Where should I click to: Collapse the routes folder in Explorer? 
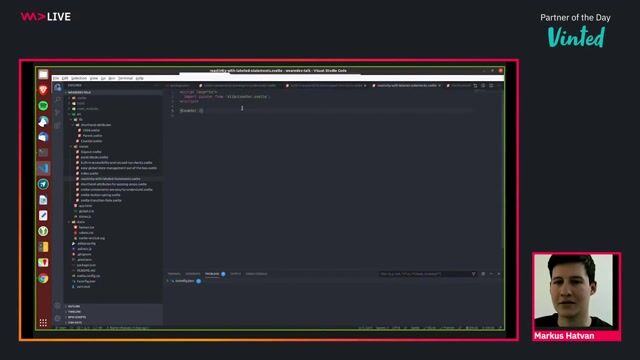pos(84,147)
